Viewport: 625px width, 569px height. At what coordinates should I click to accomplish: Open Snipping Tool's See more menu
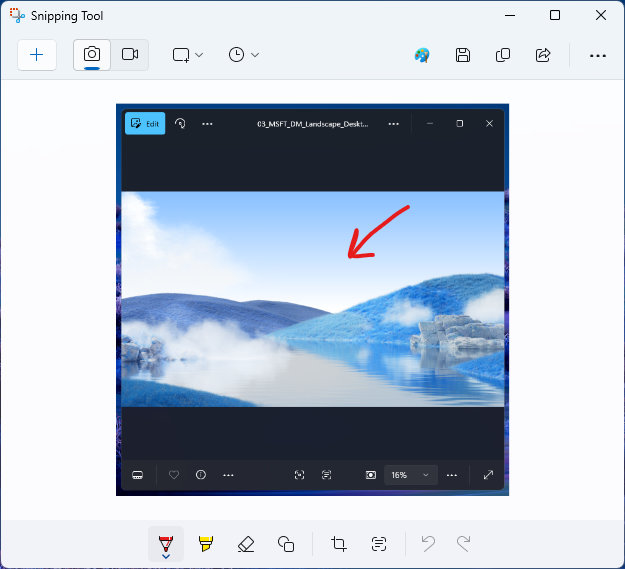click(x=597, y=56)
